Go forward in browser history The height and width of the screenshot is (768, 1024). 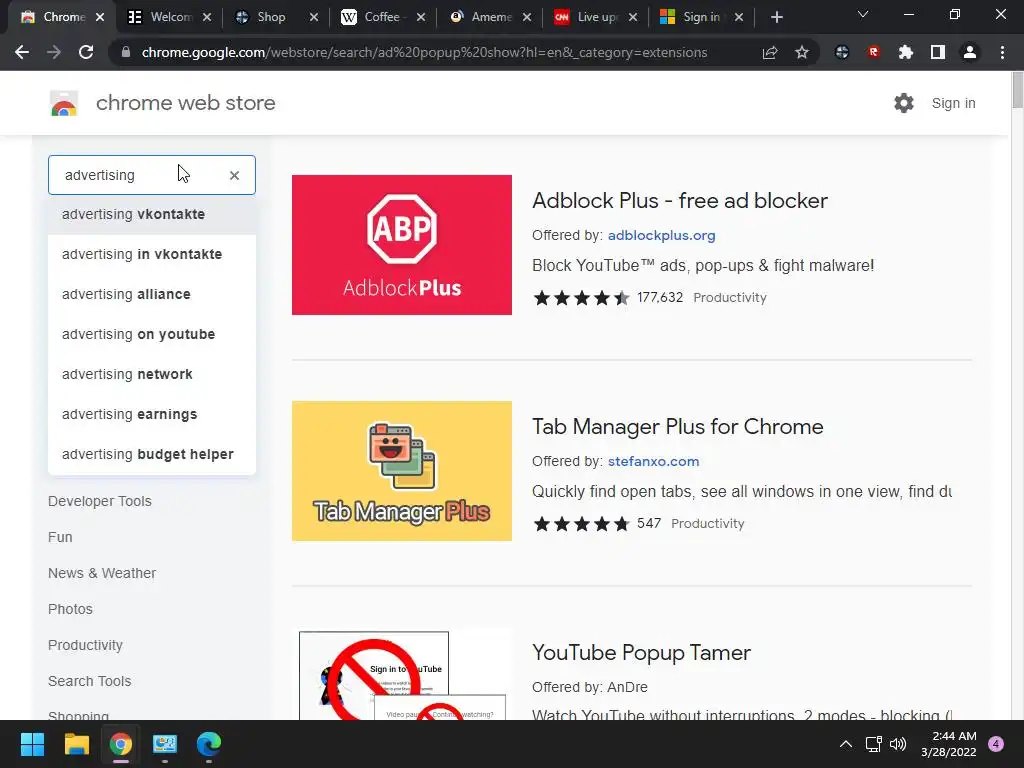point(54,52)
